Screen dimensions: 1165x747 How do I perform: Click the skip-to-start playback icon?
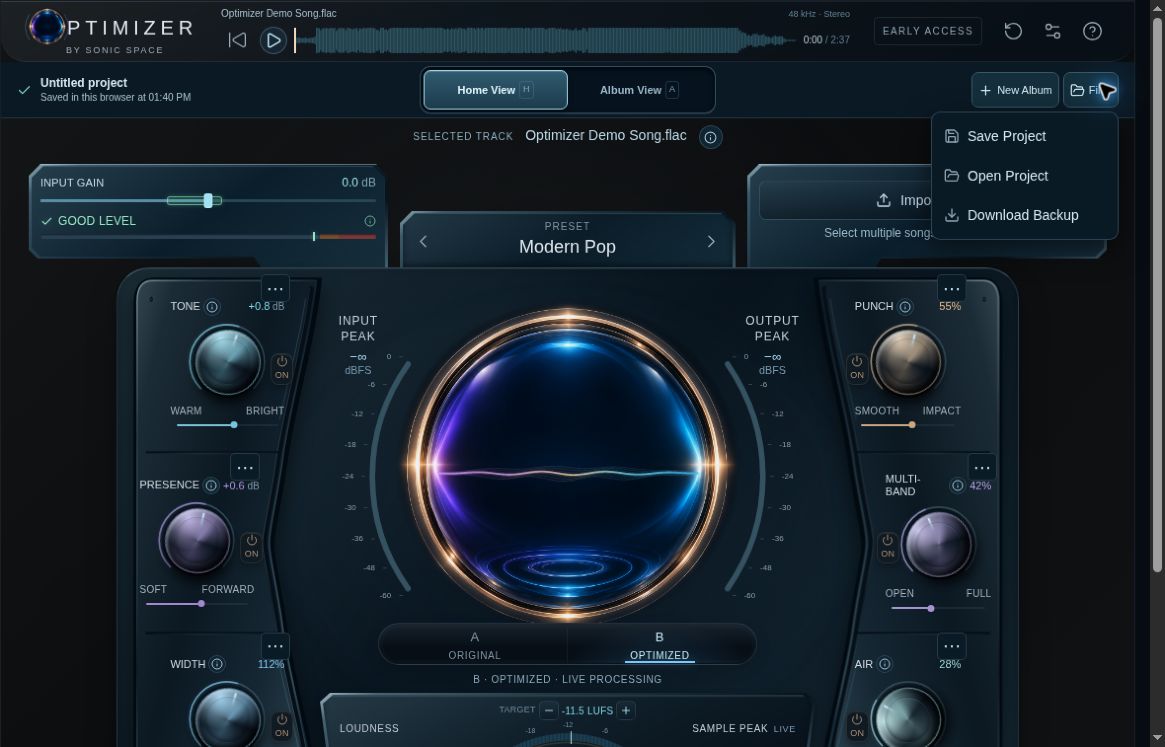237,40
